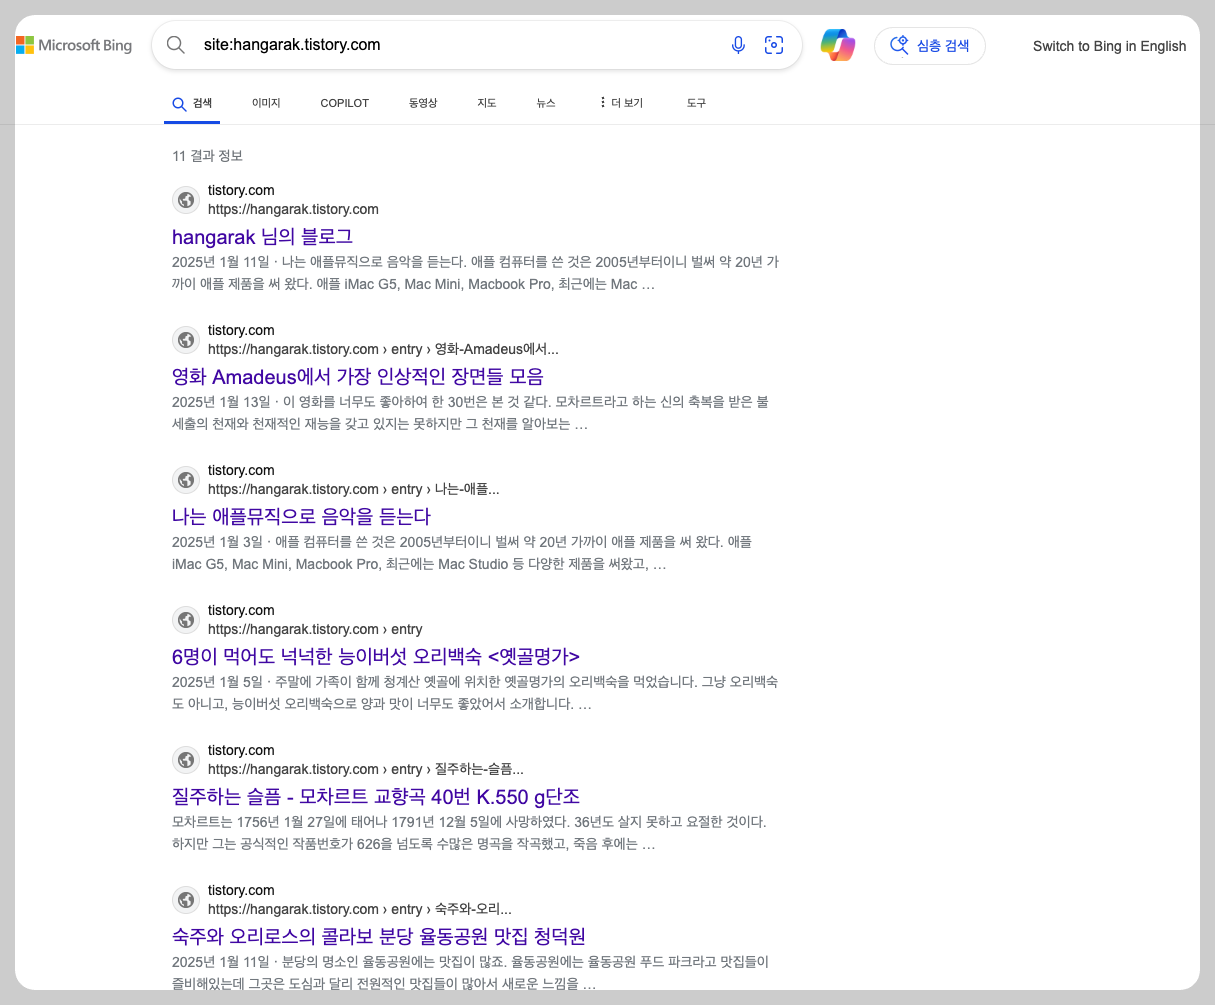The width and height of the screenshot is (1215, 1005).
Task: Open the 도구 options
Action: click(x=697, y=103)
